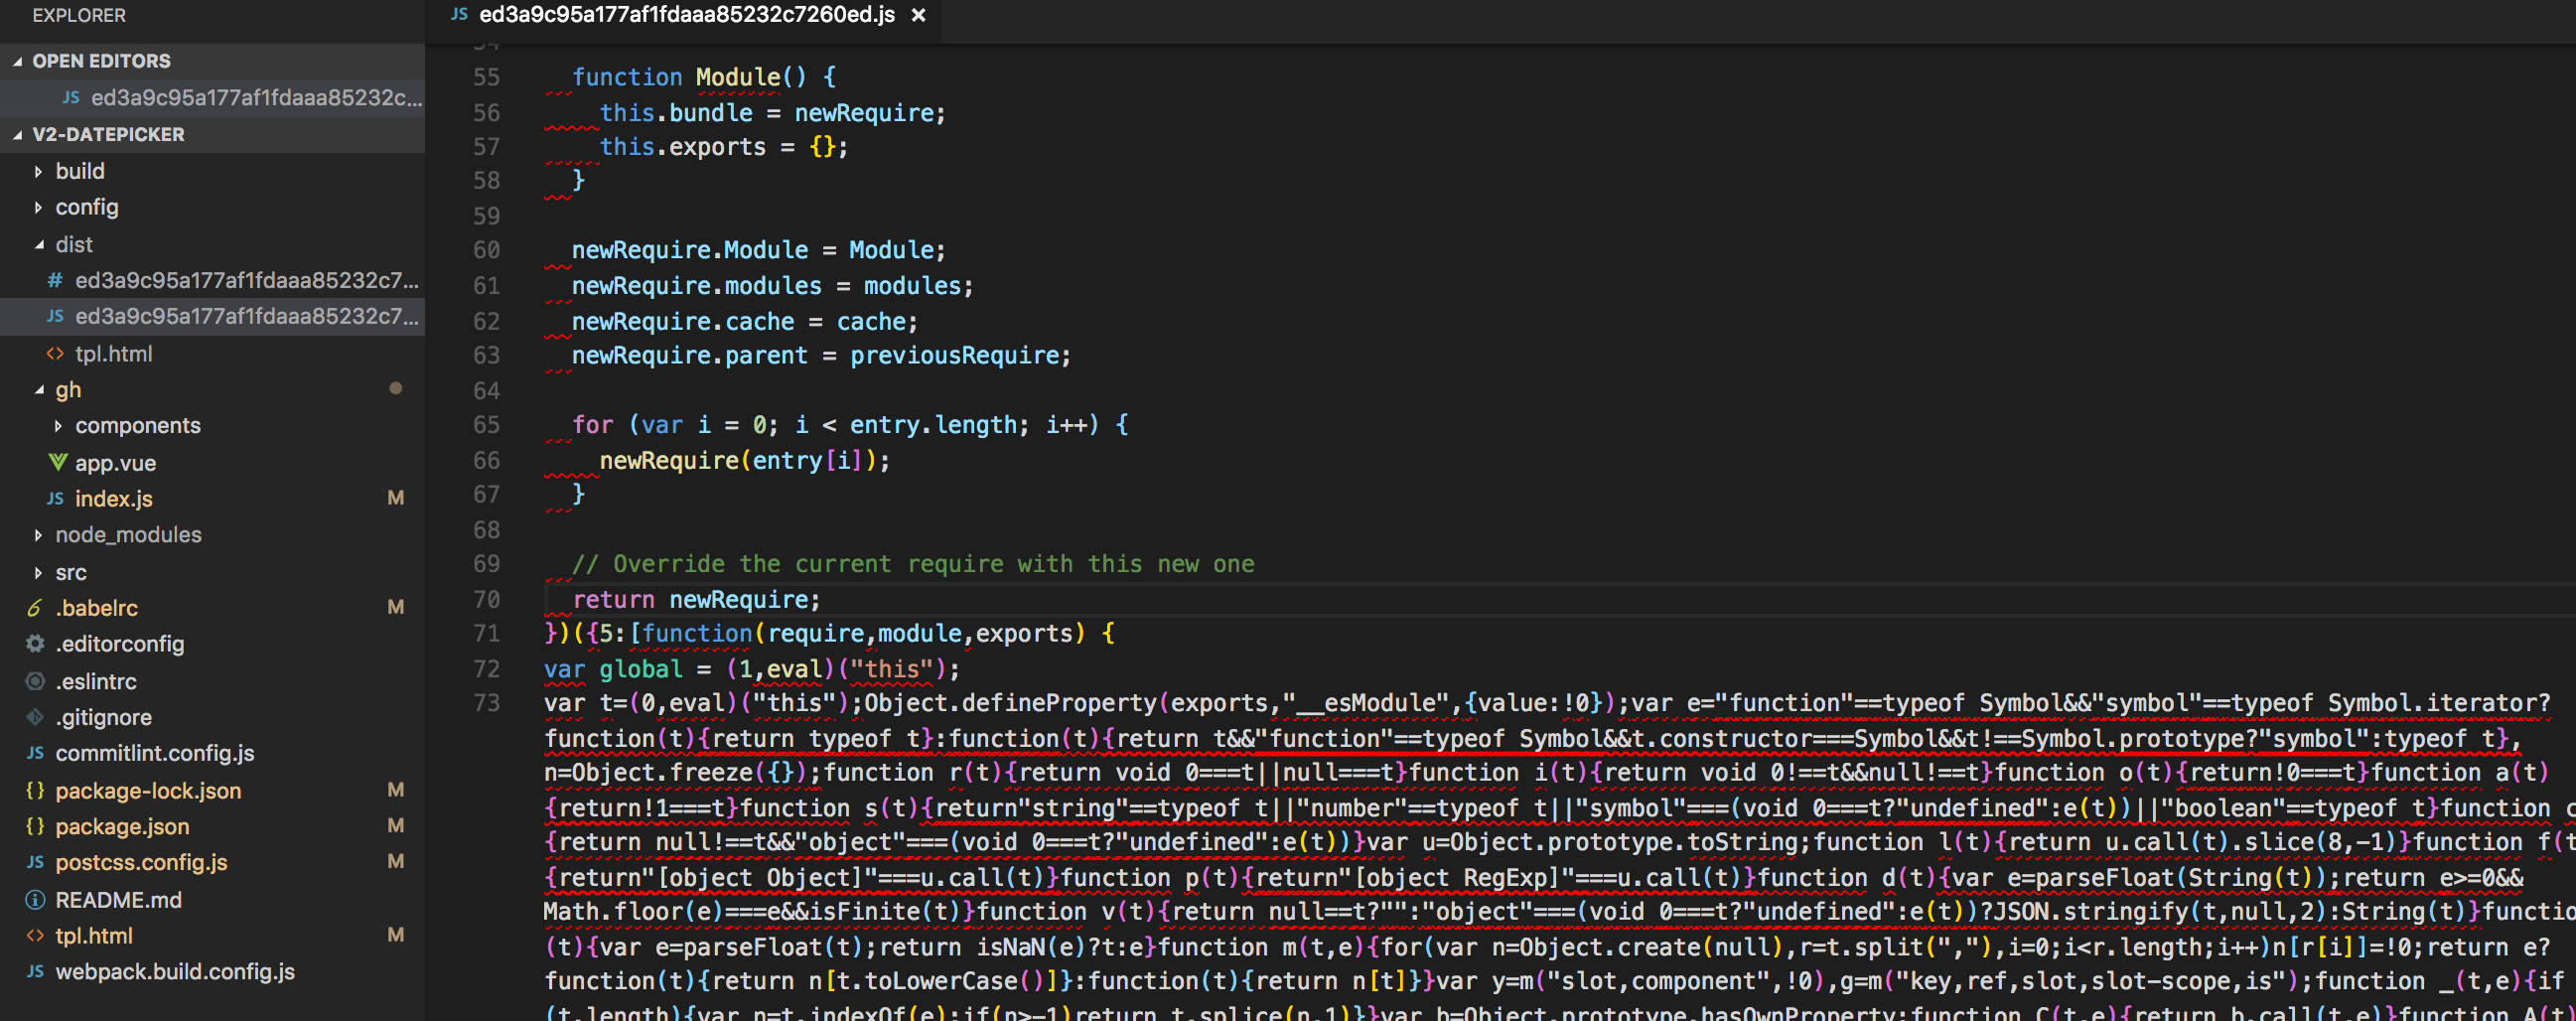Click the Babel icon beside .babelrc

[34, 607]
